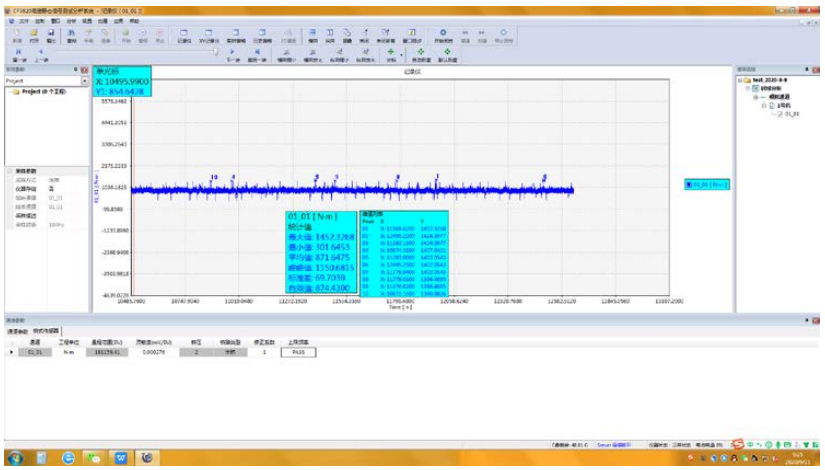Screen dimensions: 825x470
Task: Click the N·m unit cell
Action: (x=68, y=352)
